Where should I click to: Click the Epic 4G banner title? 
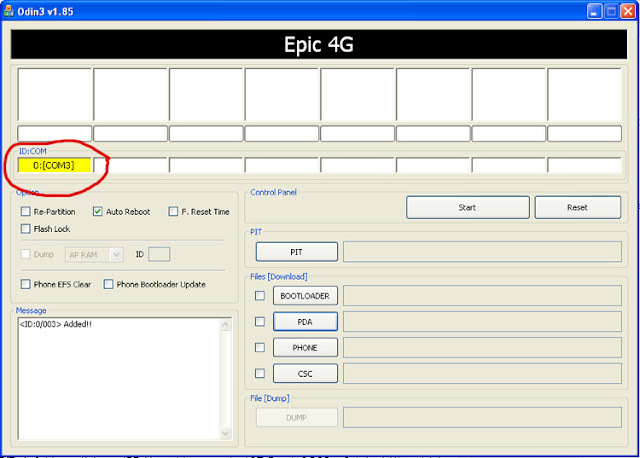(x=319, y=44)
